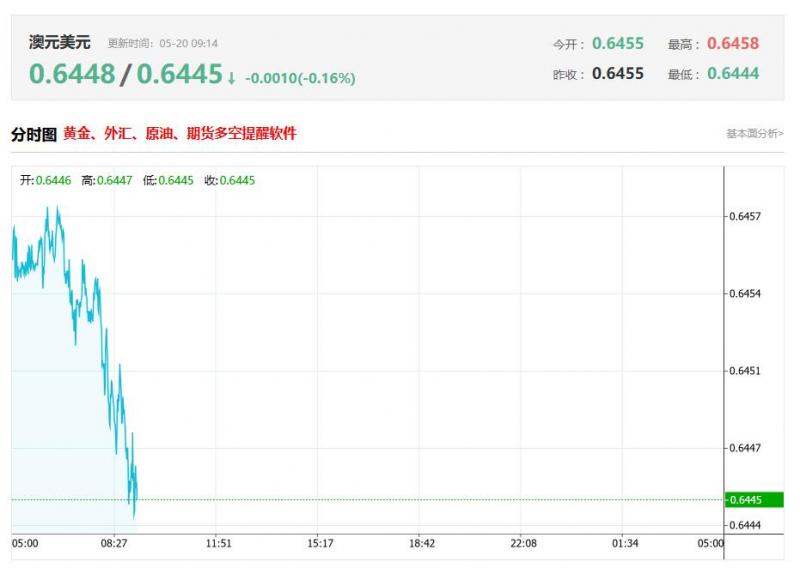Click the 0.6457 y-axis label
The width and height of the screenshot is (800, 574).
(745, 216)
